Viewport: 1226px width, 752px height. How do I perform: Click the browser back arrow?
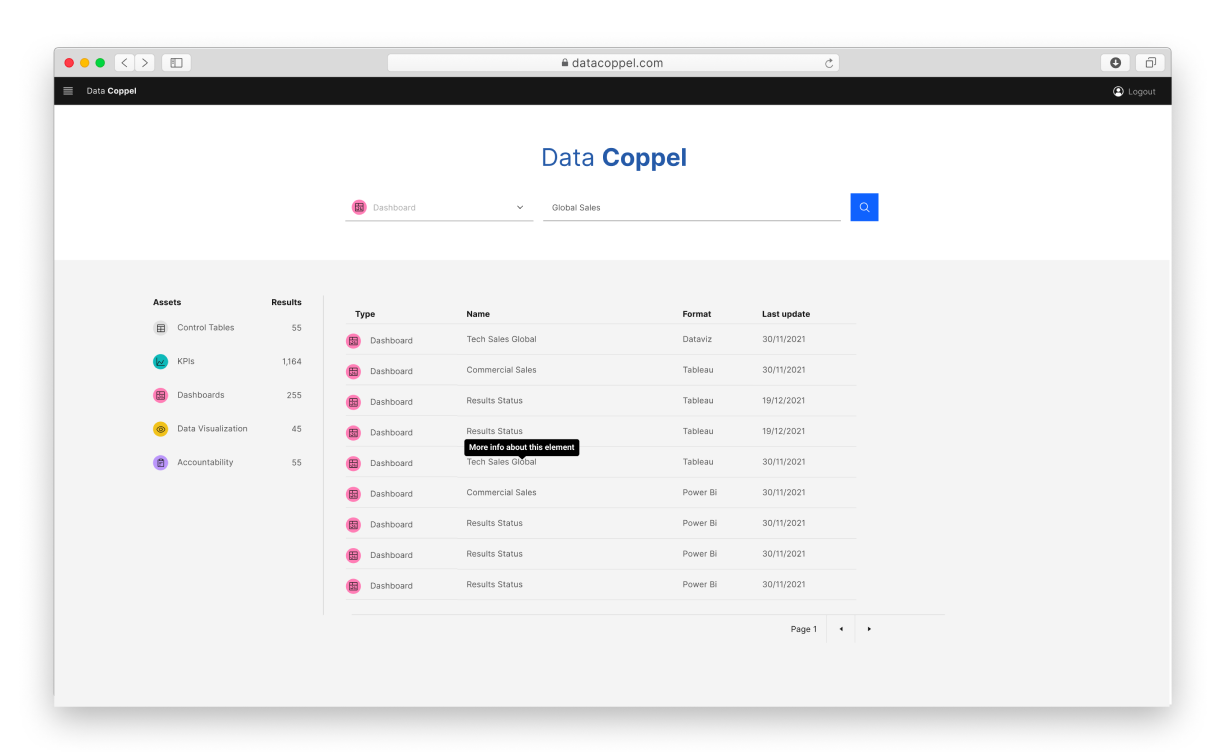[x=125, y=63]
